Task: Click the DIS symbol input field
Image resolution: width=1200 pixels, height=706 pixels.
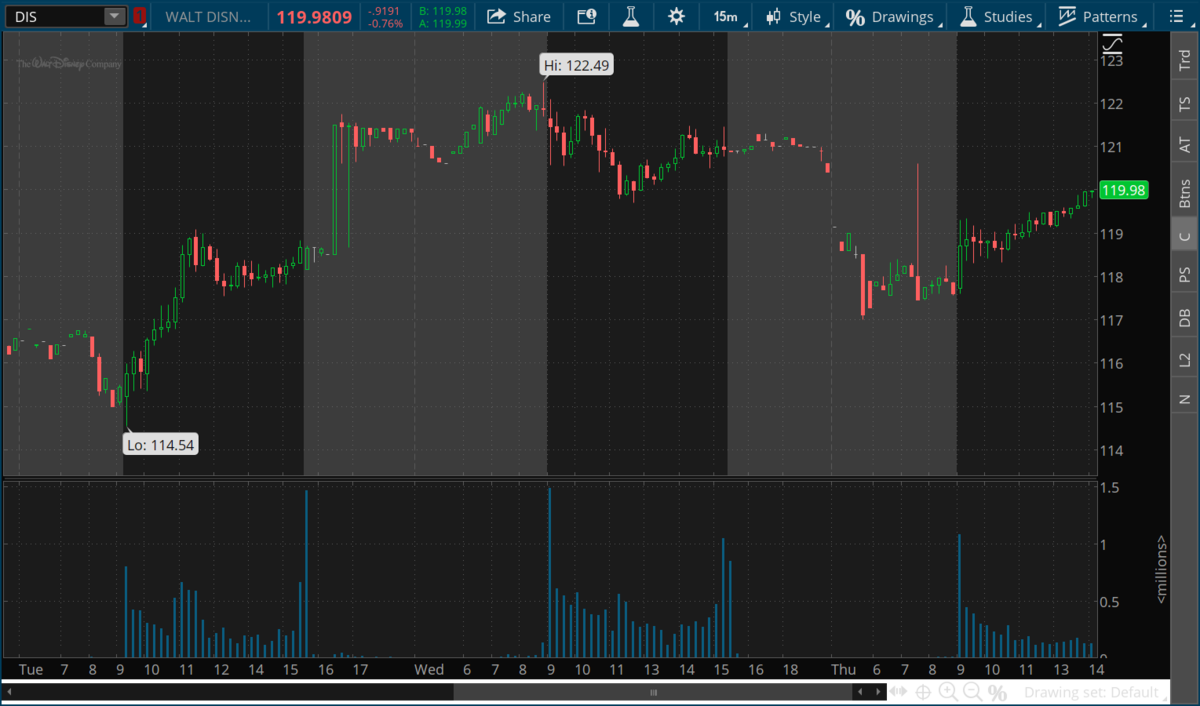Action: tap(55, 16)
